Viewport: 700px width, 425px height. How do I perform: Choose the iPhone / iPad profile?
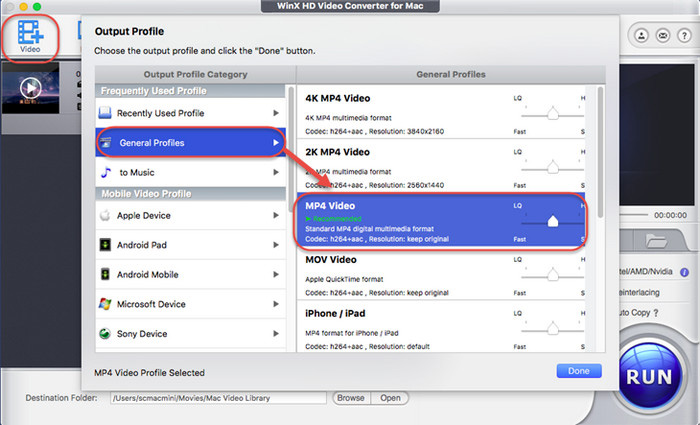[441, 326]
